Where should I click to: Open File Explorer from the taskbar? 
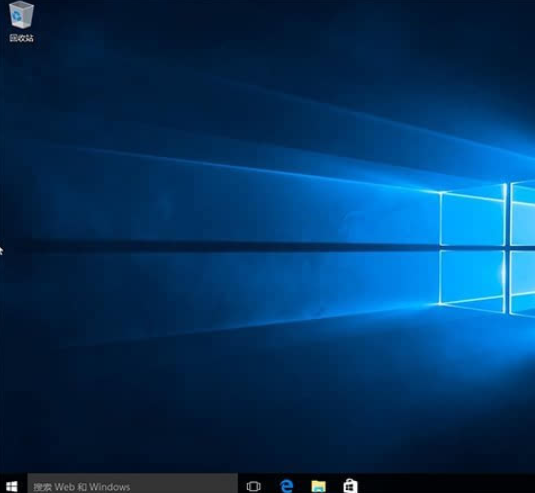pos(318,486)
